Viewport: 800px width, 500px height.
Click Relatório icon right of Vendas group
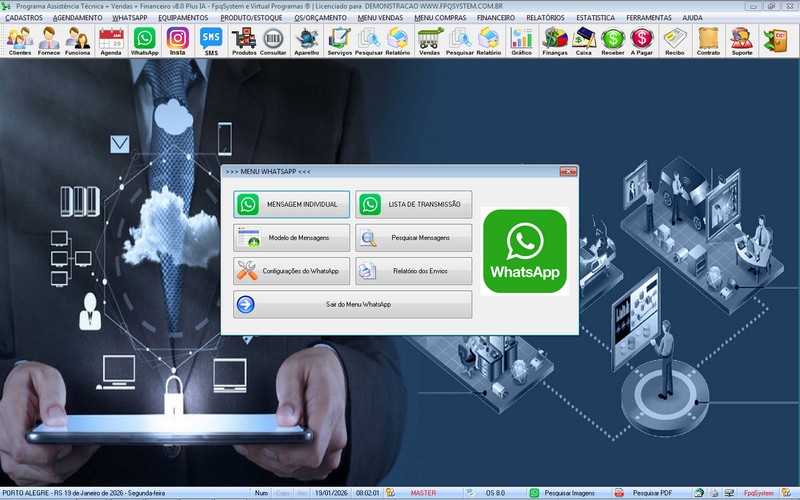489,41
